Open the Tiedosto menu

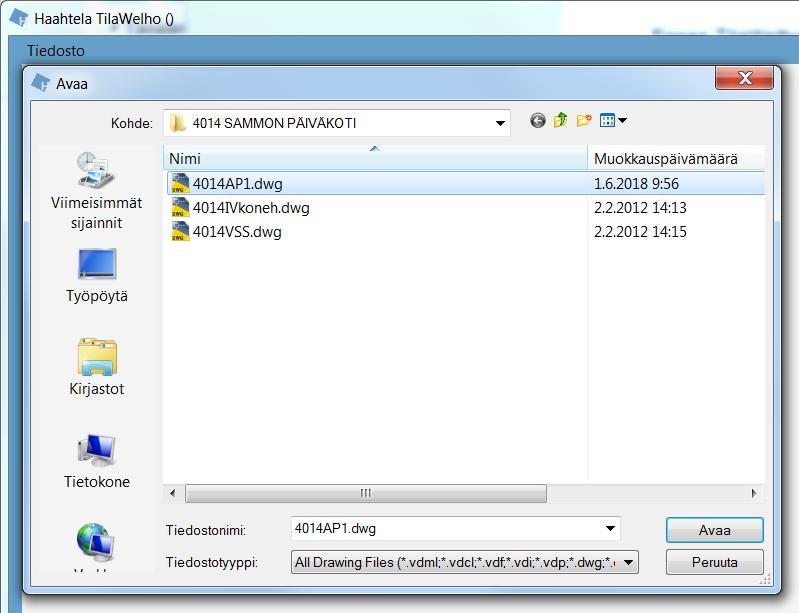click(56, 50)
